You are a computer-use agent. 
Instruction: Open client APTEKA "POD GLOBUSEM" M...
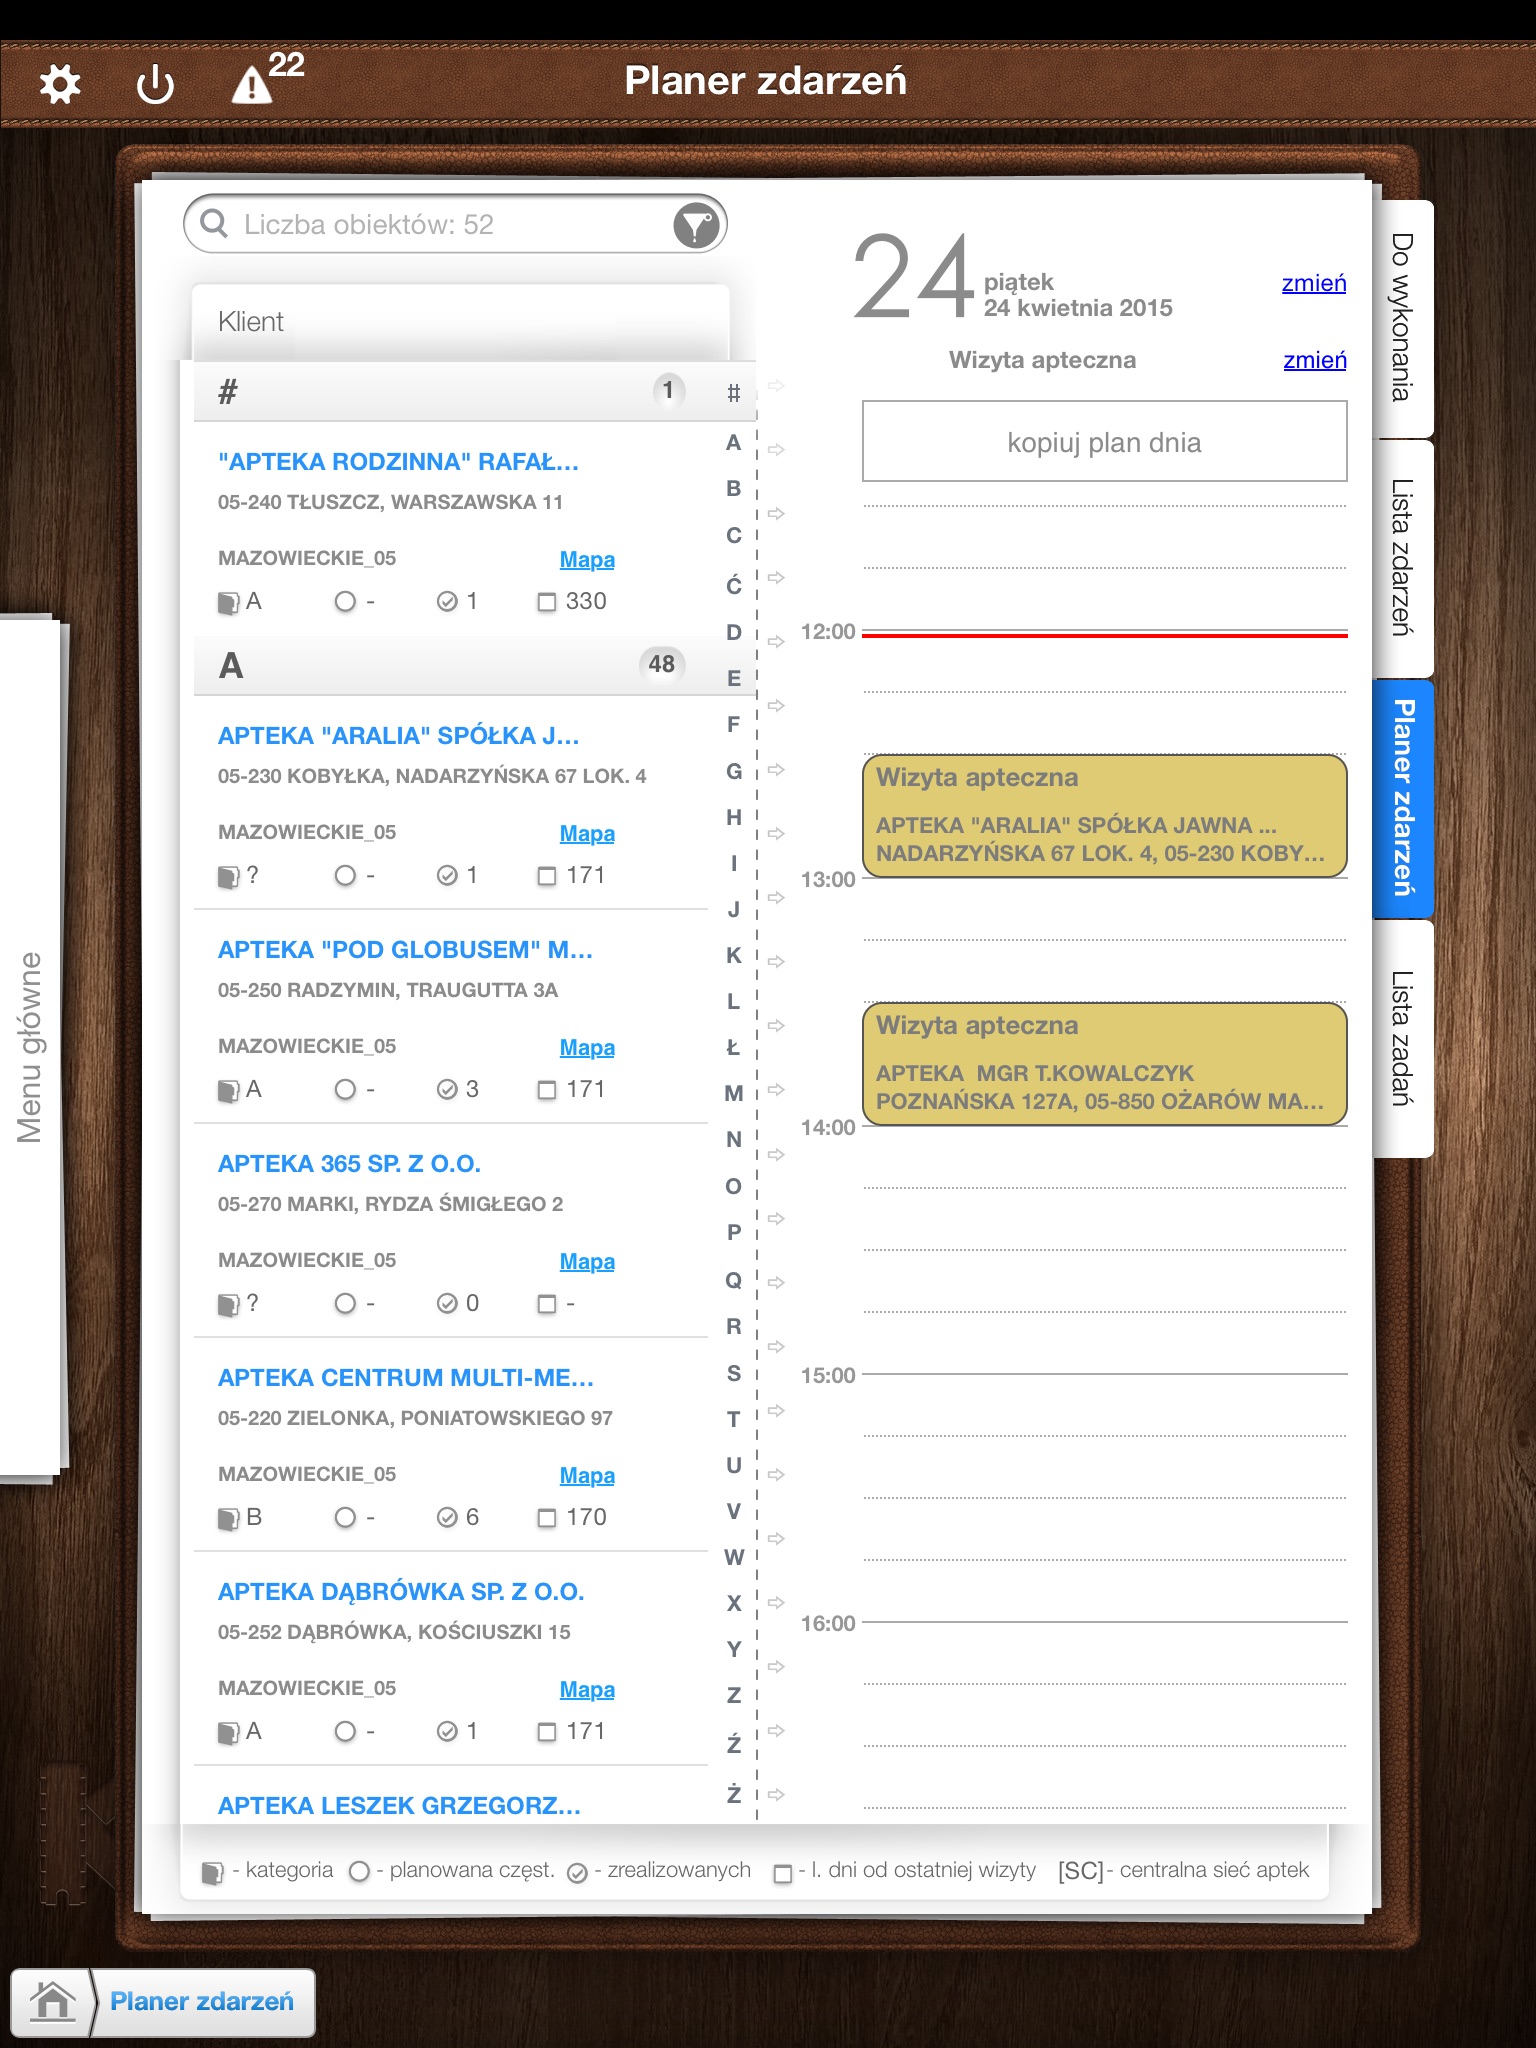(405, 950)
